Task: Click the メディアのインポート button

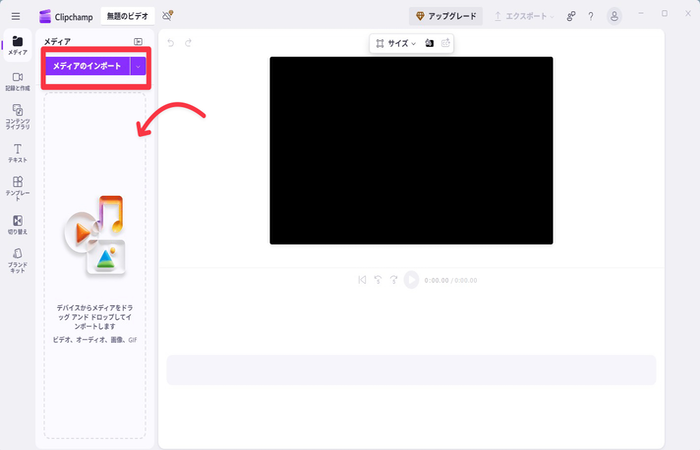Action: click(86, 65)
